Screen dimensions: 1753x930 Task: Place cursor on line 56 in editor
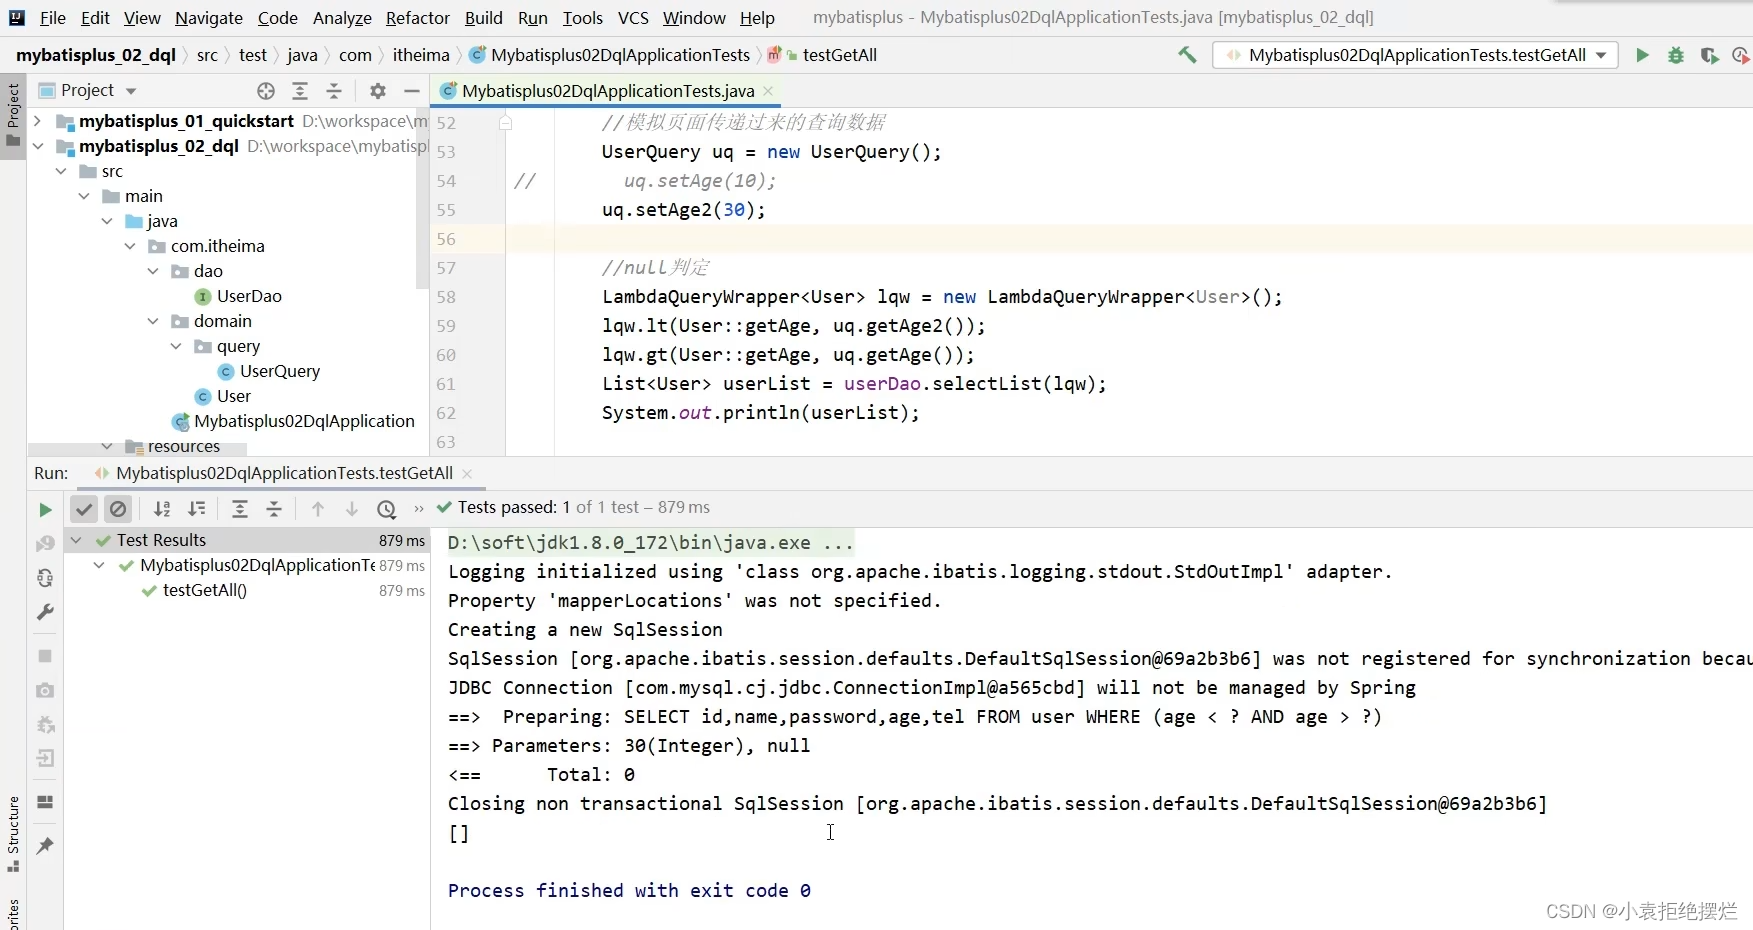[1128, 239]
